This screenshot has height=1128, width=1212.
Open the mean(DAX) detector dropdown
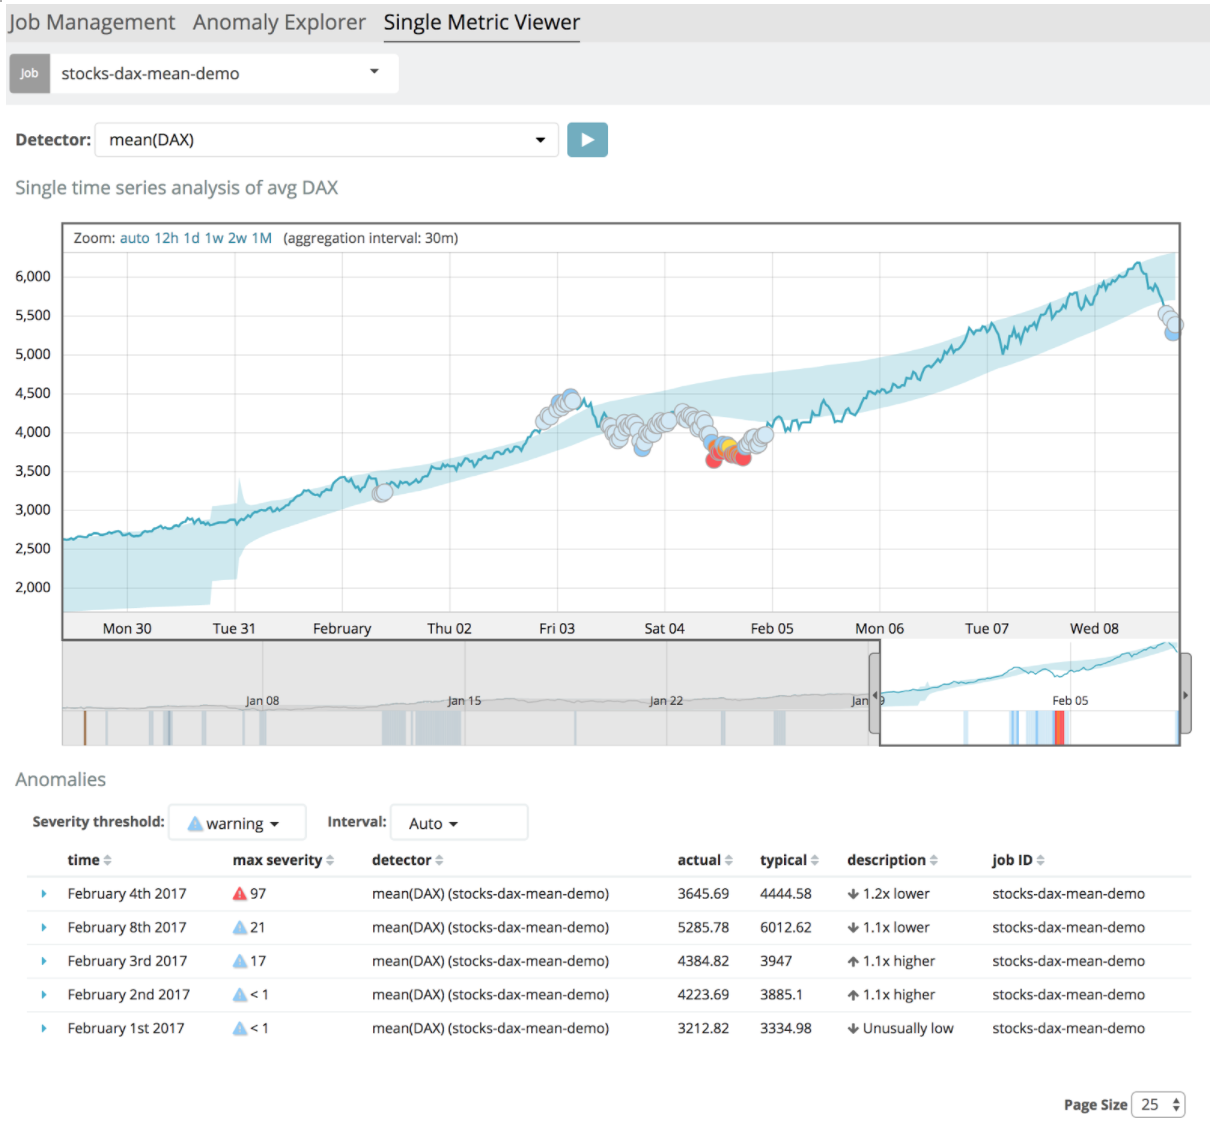point(327,140)
